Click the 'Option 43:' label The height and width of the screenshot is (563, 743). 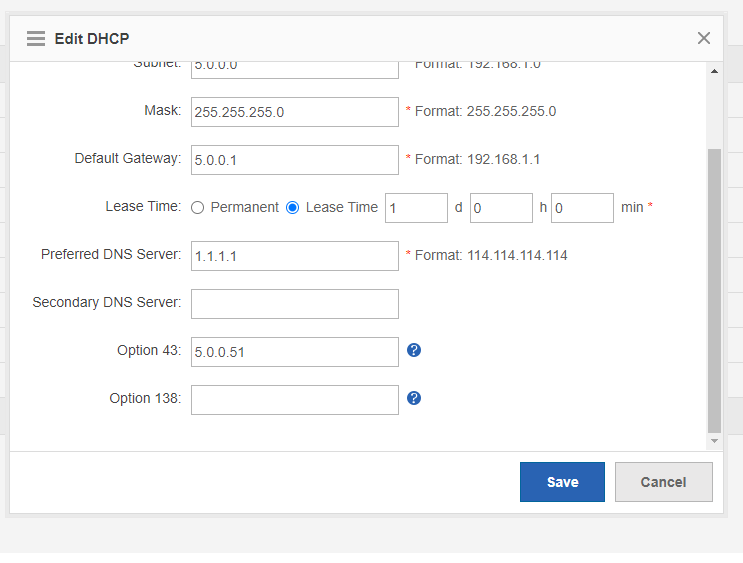(x=149, y=350)
